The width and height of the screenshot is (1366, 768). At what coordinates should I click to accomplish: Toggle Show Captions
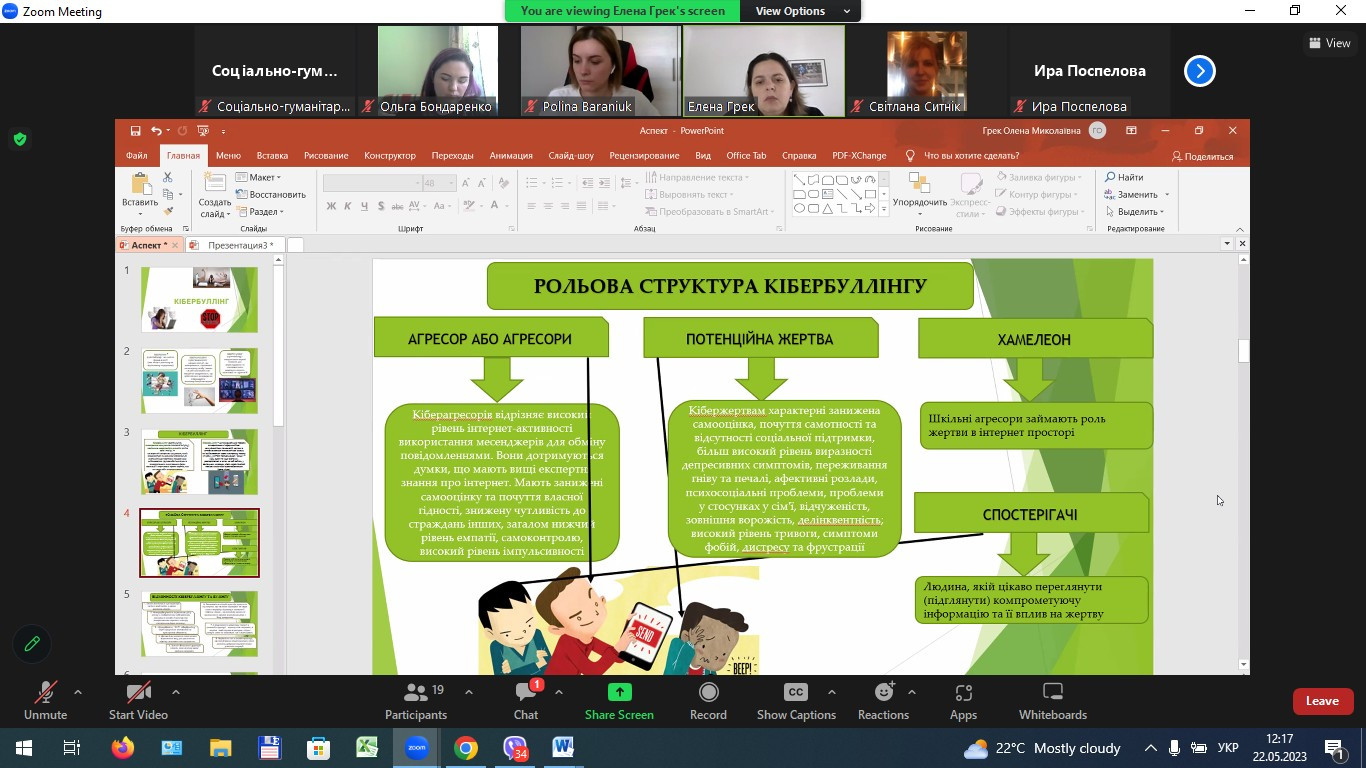click(x=796, y=700)
